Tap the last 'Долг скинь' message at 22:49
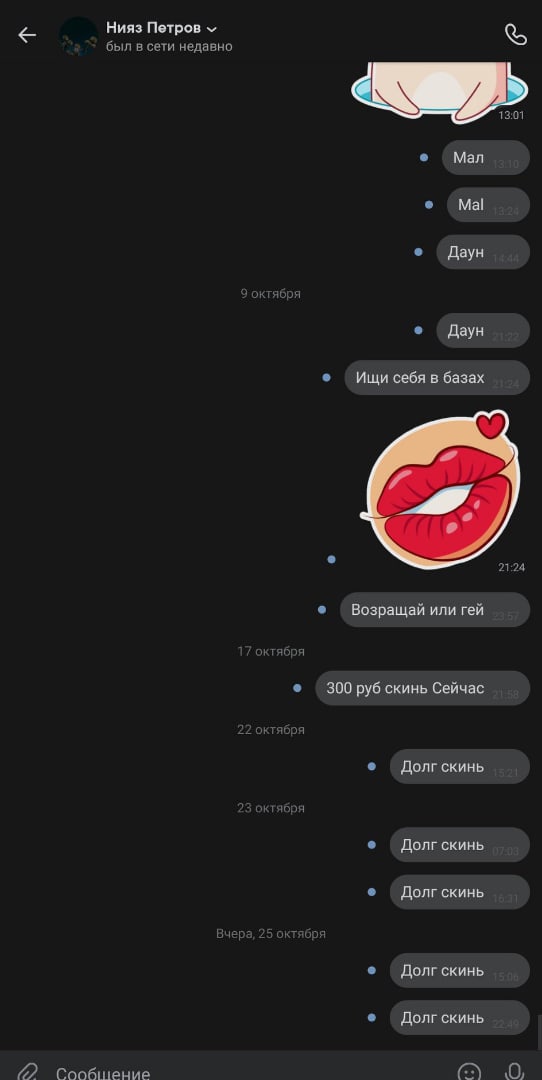 tap(459, 1017)
